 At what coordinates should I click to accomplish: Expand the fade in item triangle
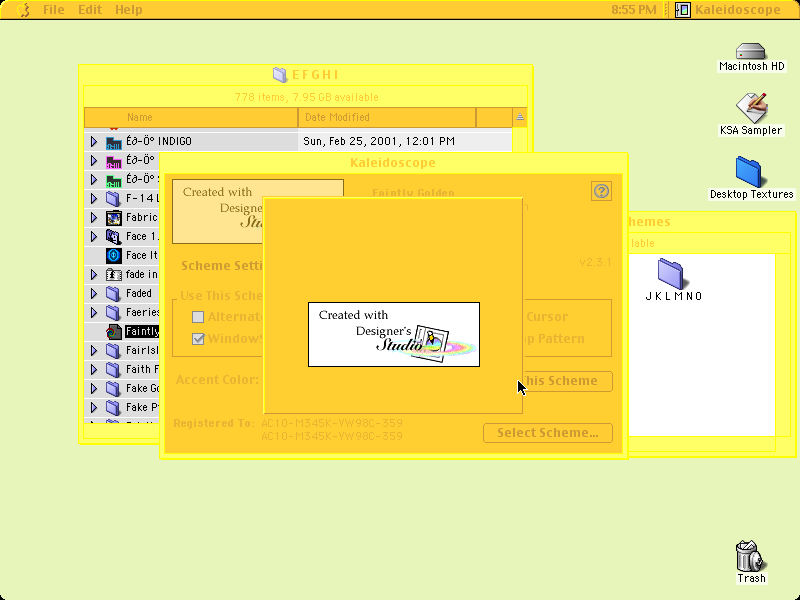(x=93, y=274)
